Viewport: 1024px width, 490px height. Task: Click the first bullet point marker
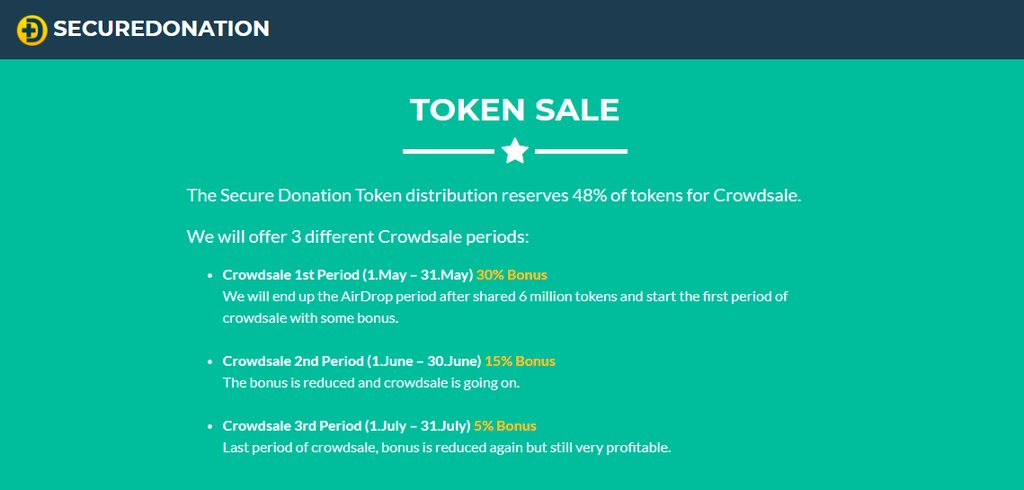[x=210, y=276]
